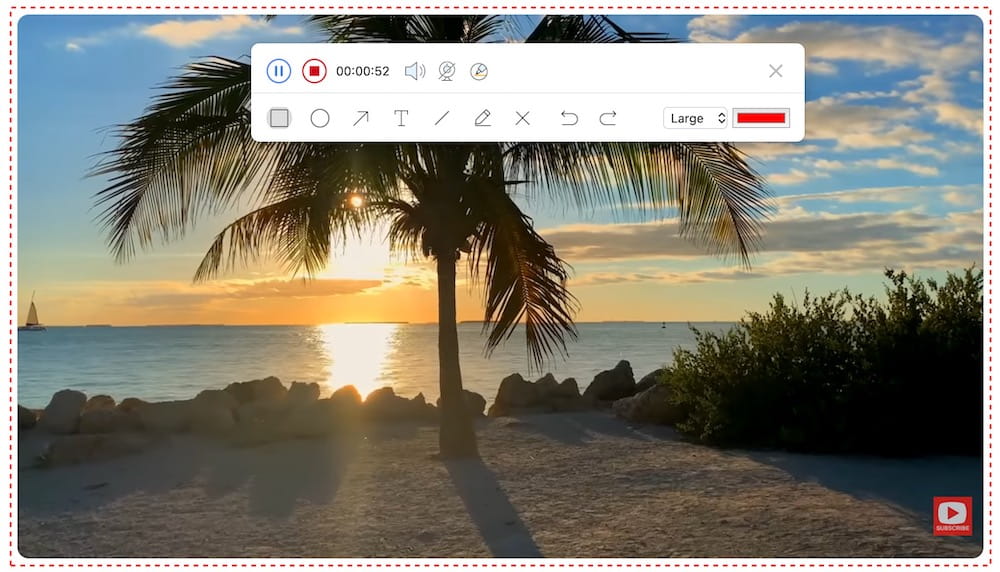Toggle the annotation drawing panel icon

pos(479,71)
